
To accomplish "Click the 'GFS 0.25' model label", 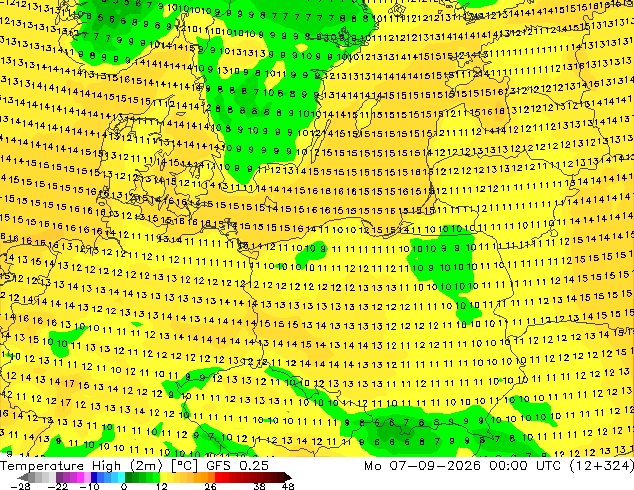I will point(237,466).
